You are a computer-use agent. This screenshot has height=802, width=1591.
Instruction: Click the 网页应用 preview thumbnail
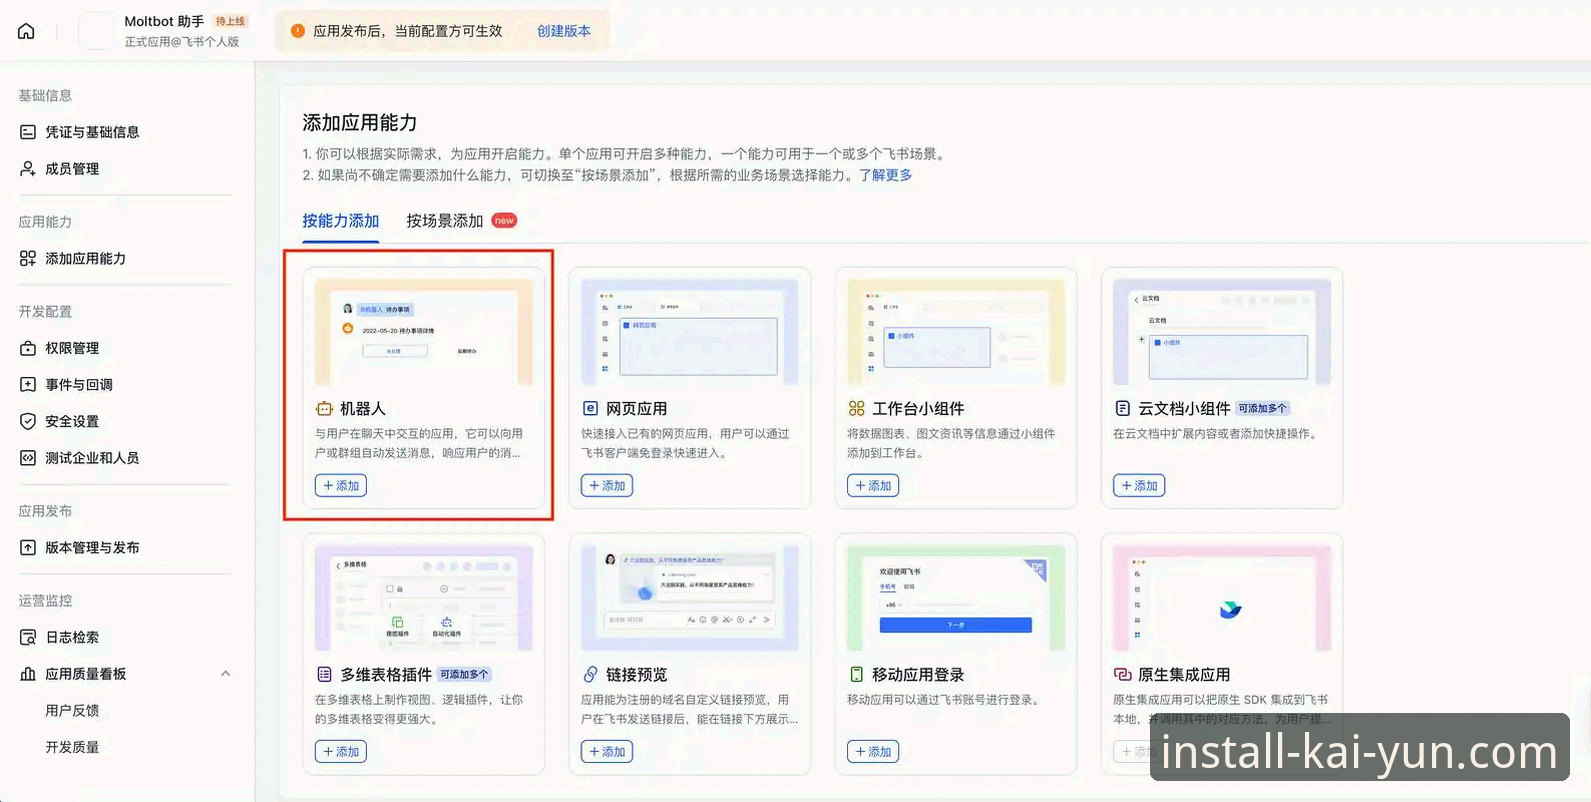click(690, 332)
